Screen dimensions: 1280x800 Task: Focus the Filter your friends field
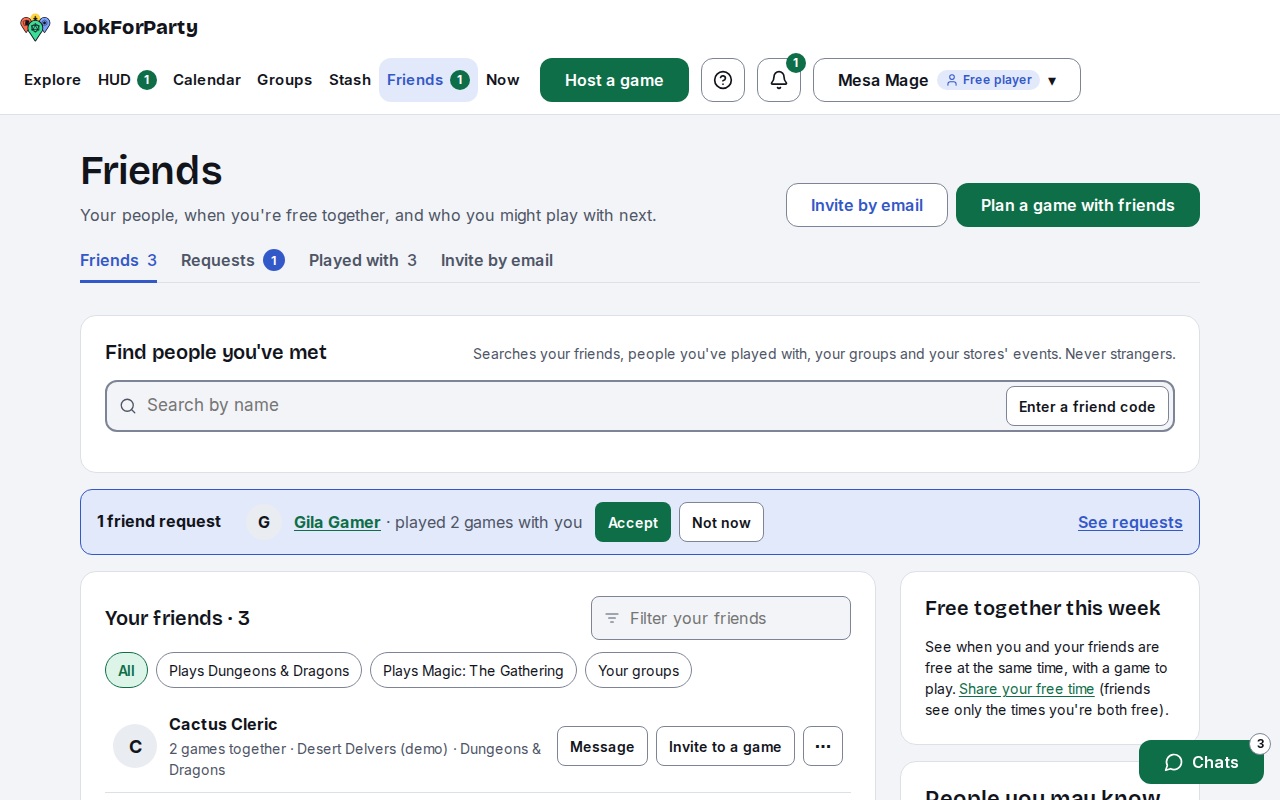point(721,618)
